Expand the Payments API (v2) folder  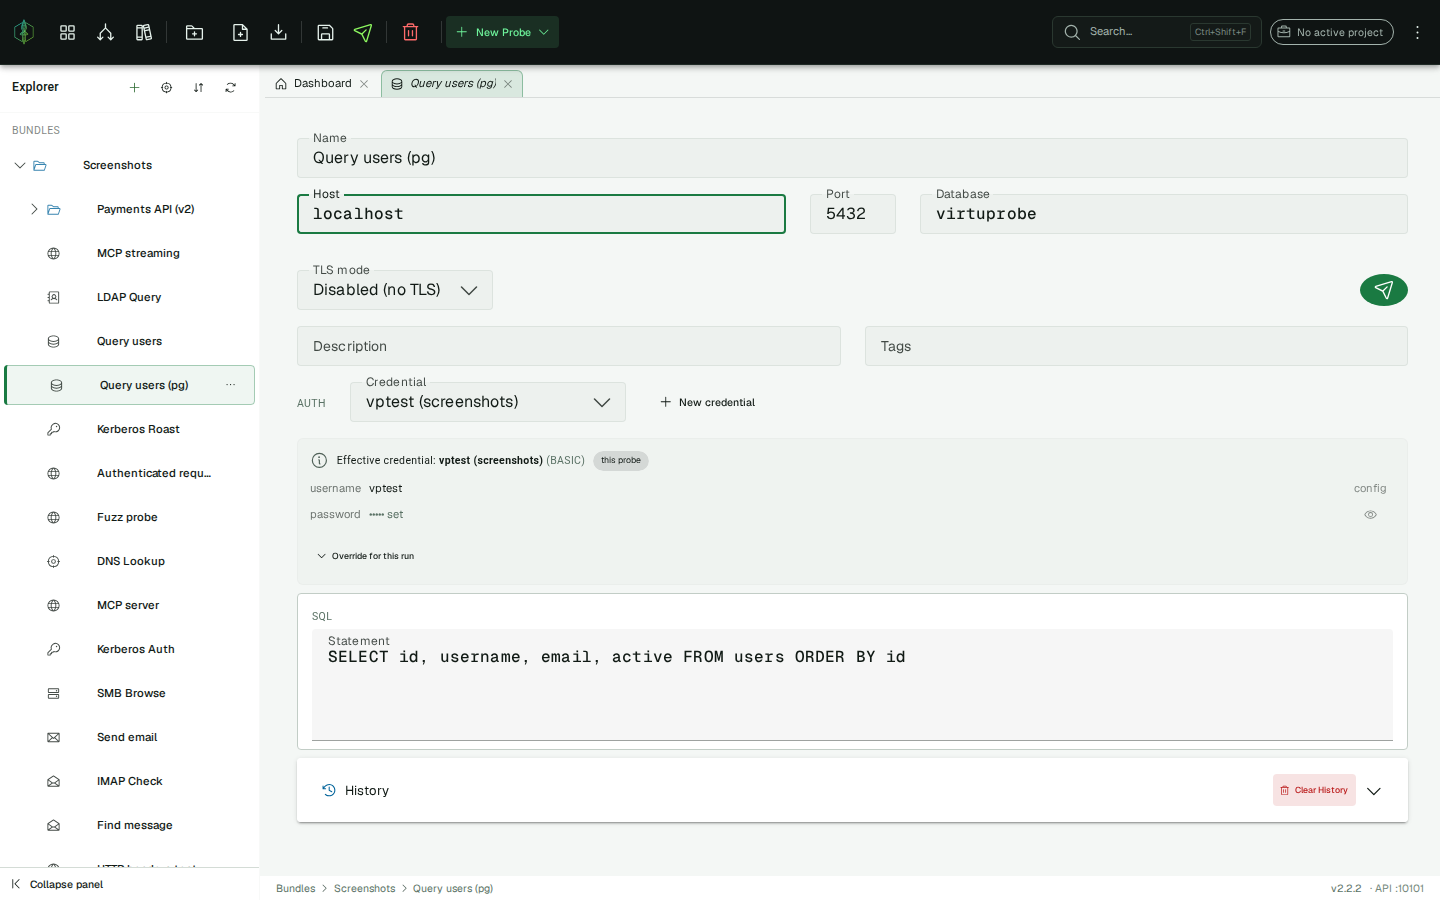(34, 209)
